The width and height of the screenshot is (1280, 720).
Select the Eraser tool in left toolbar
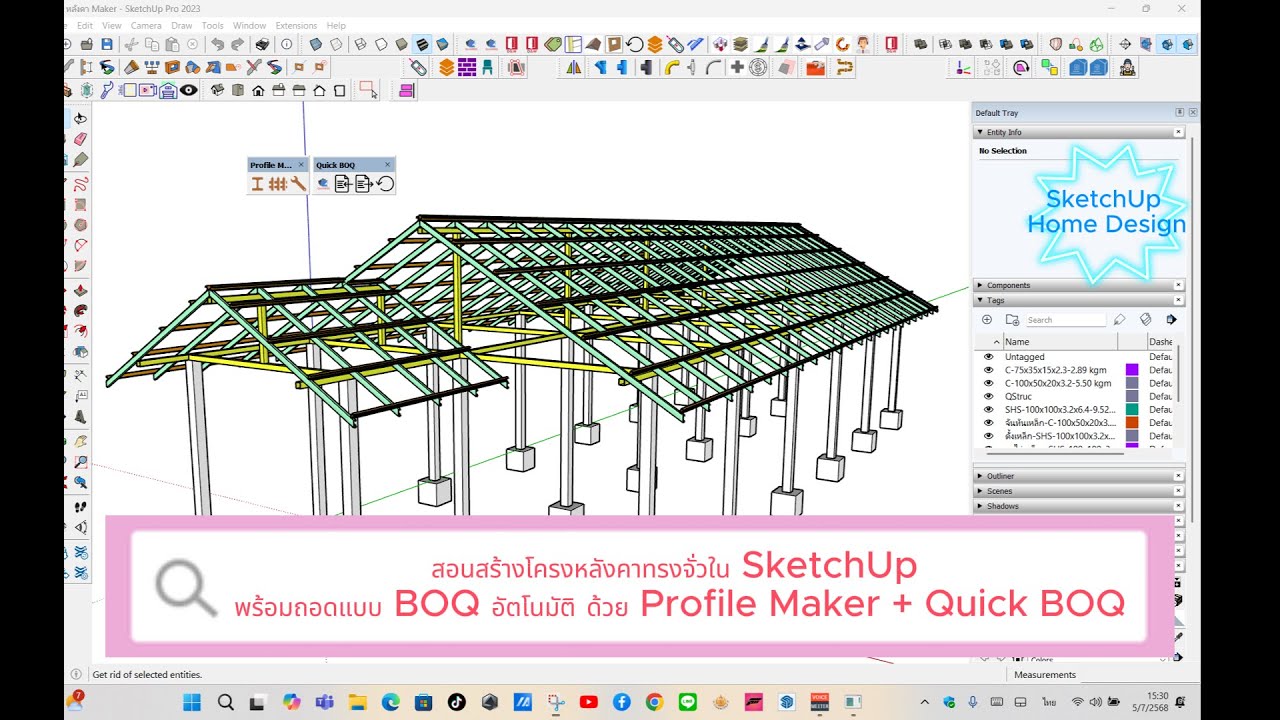(x=80, y=139)
